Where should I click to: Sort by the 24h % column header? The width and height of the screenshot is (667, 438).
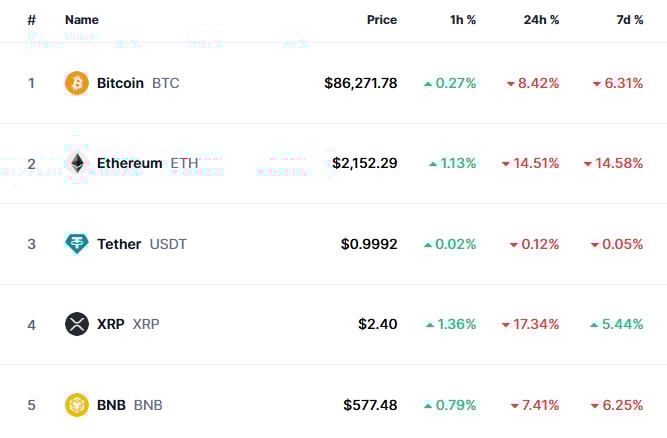pyautogui.click(x=541, y=20)
